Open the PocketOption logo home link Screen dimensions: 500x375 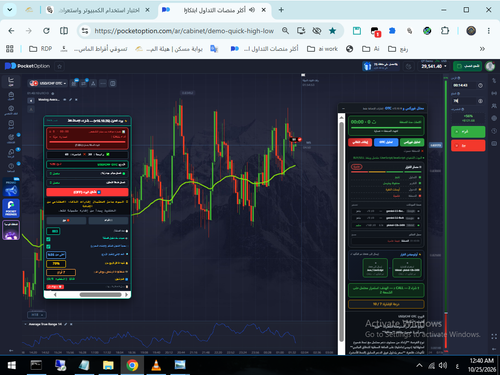(27, 66)
